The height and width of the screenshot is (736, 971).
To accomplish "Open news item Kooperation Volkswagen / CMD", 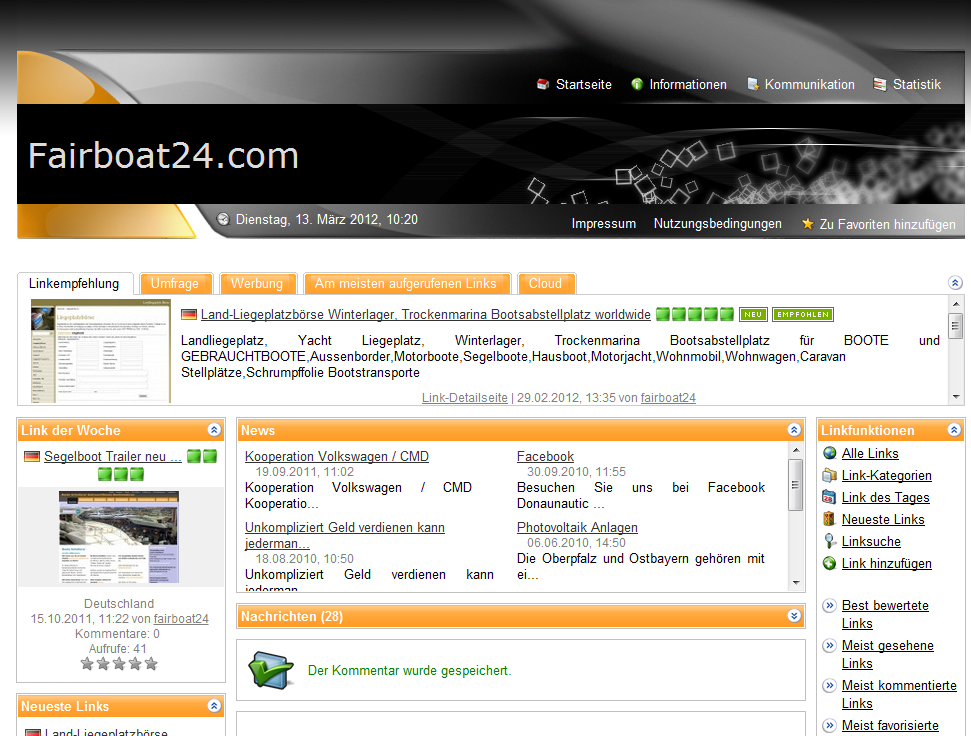I will coord(336,456).
